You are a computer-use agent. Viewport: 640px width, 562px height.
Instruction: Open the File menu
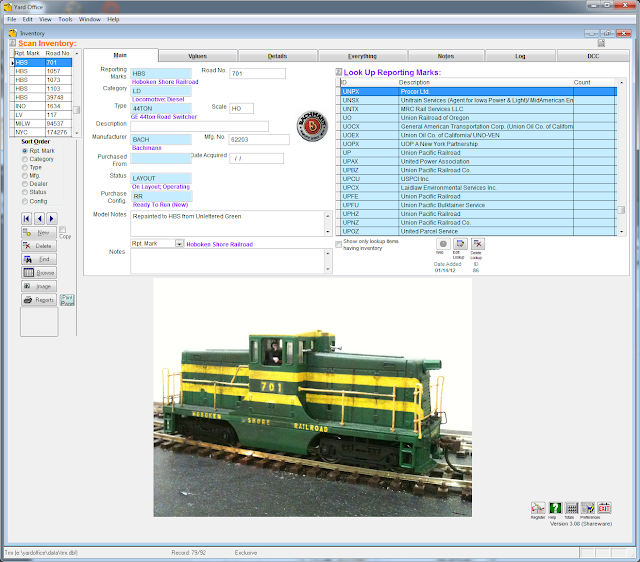pos(12,19)
